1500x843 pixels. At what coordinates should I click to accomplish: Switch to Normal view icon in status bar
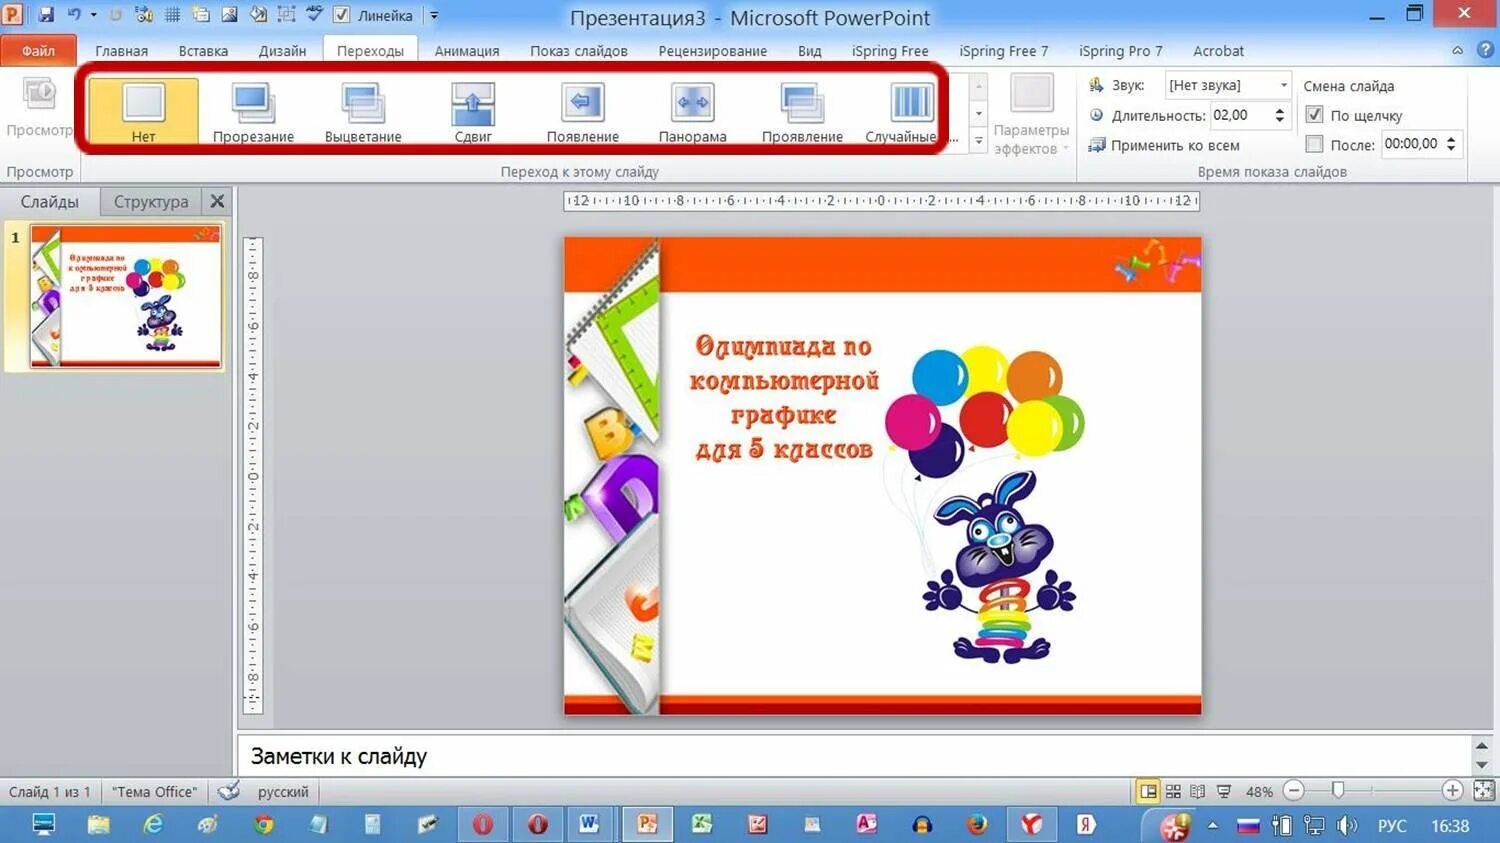pyautogui.click(x=1148, y=791)
